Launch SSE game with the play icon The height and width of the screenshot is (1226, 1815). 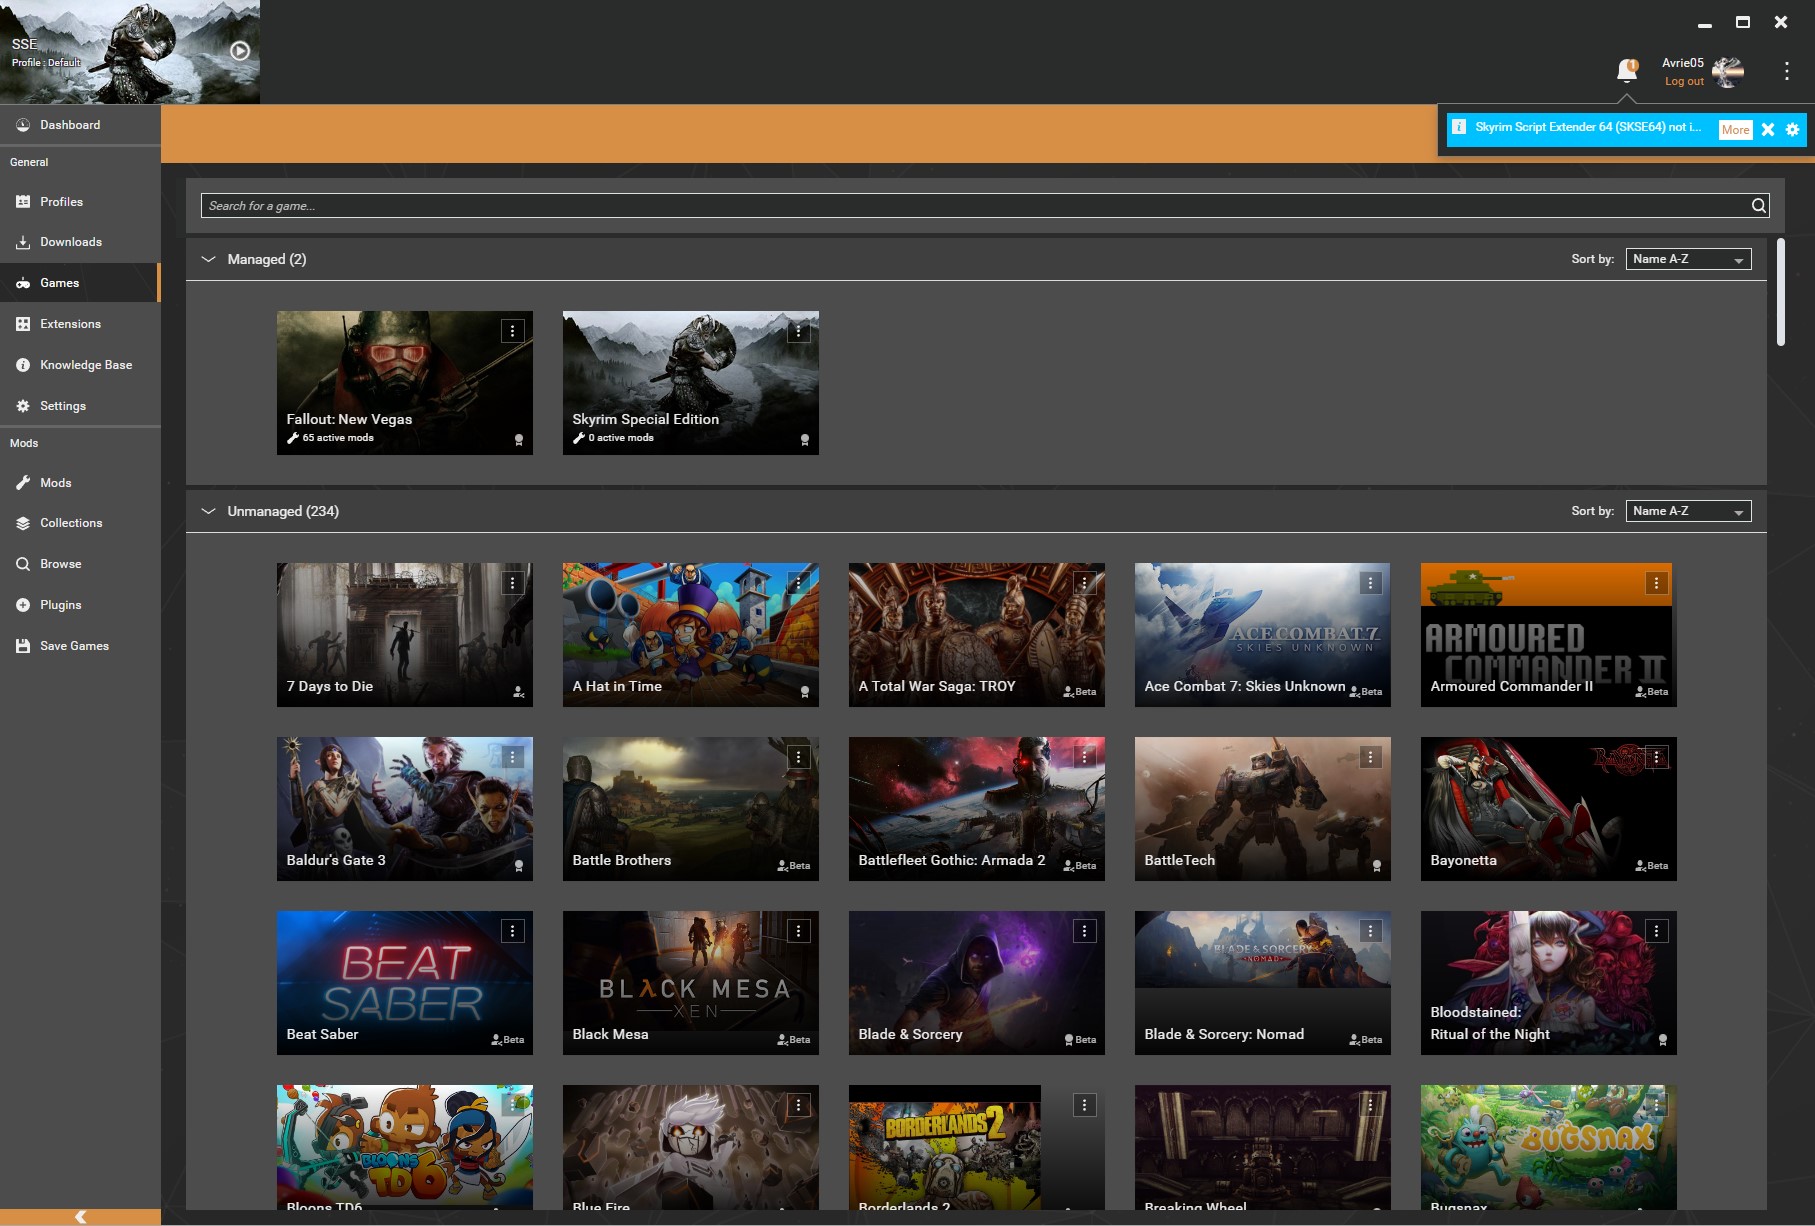240,51
